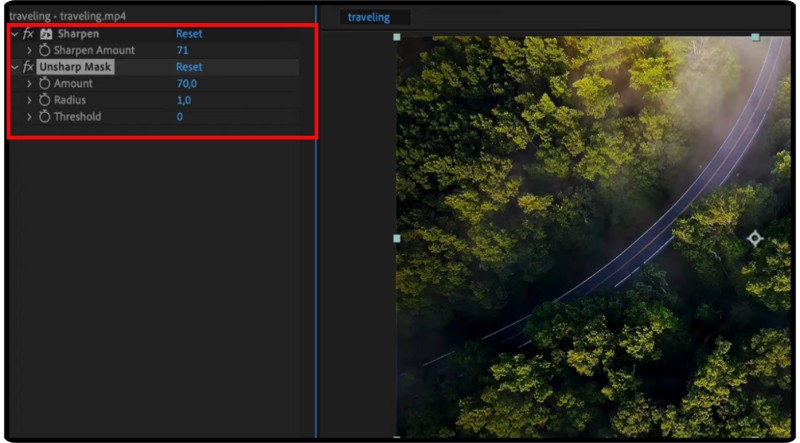This screenshot has width=800, height=443.
Task: Reset the Sharpen effect
Action: click(189, 34)
